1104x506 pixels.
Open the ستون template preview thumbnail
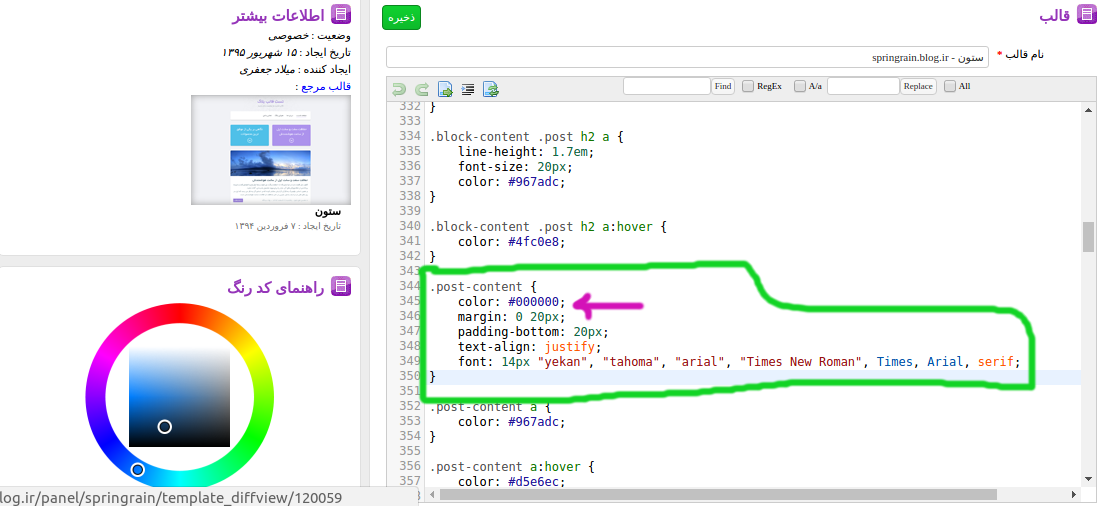[x=271, y=150]
